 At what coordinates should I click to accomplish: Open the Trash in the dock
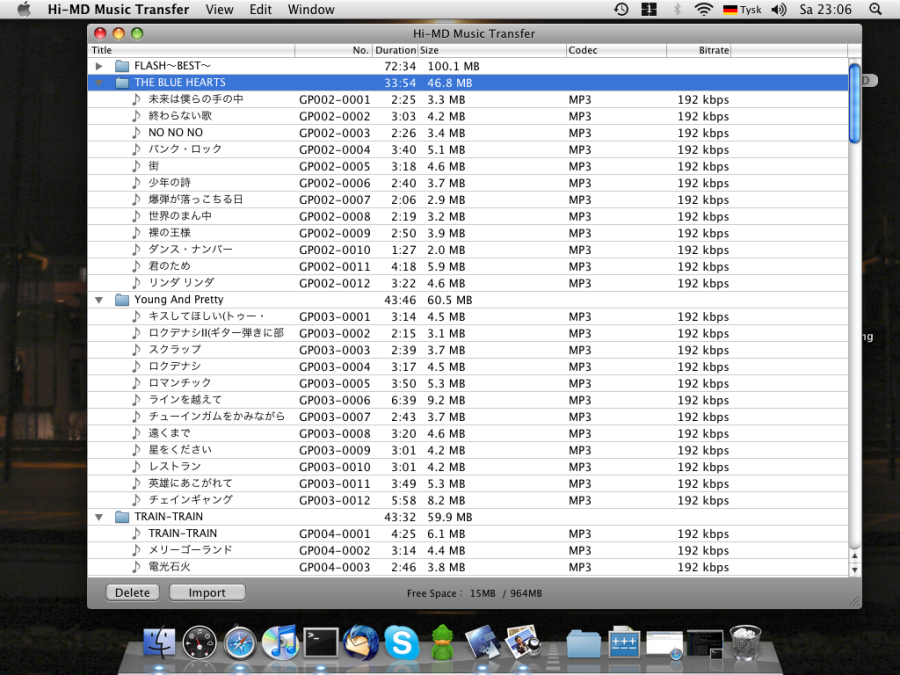point(745,642)
